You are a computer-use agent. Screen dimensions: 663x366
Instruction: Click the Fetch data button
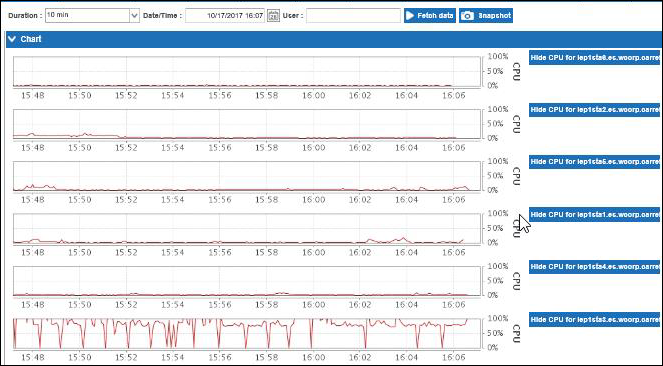[x=430, y=16]
